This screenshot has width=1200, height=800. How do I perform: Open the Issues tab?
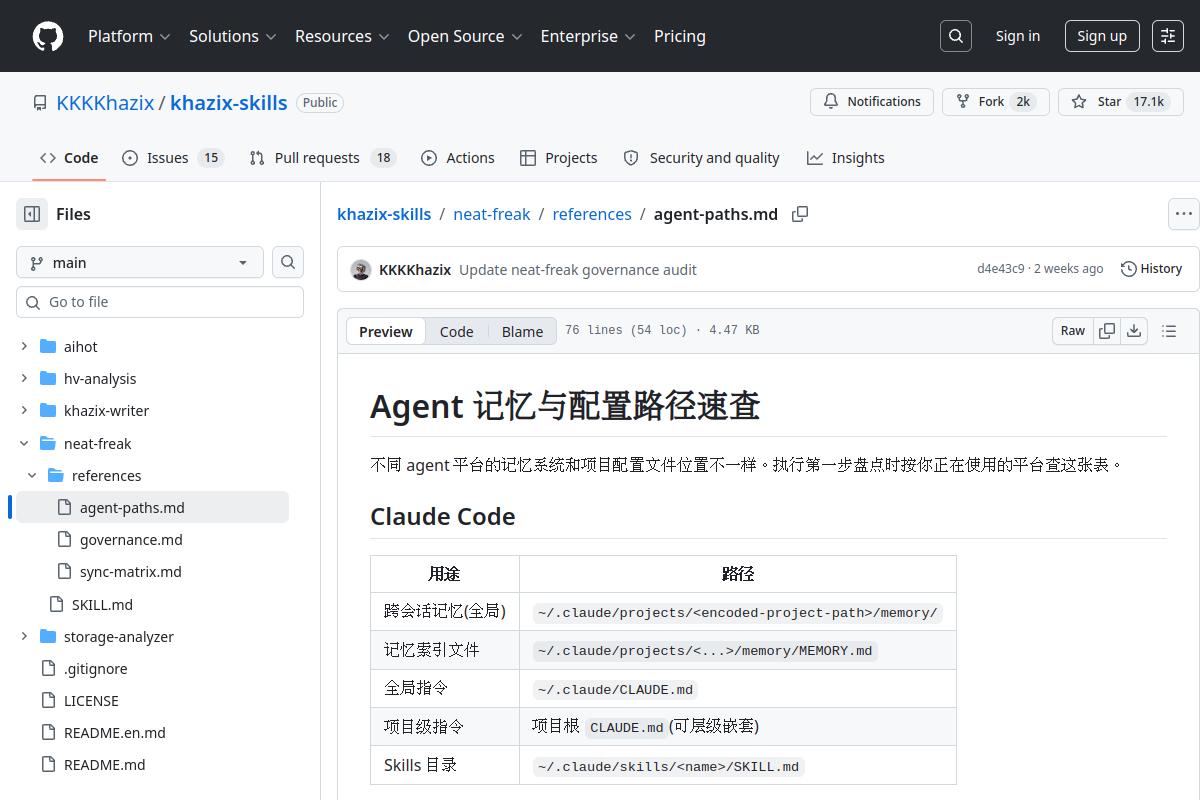click(x=173, y=158)
